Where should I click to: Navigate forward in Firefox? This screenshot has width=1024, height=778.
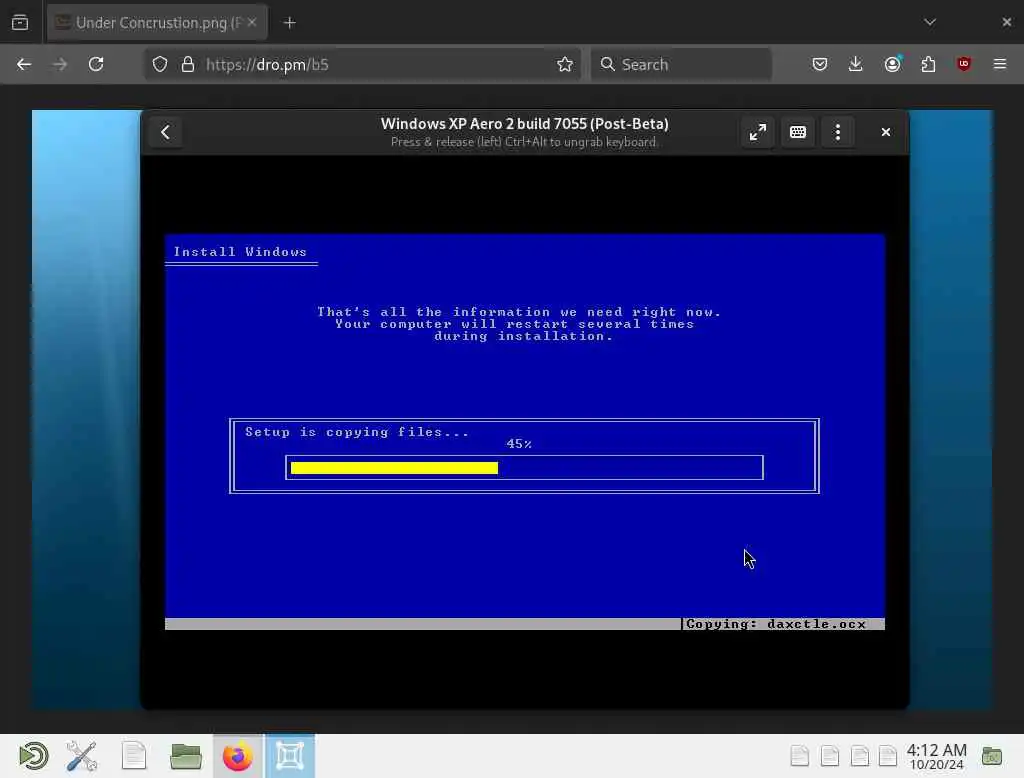click(60, 64)
